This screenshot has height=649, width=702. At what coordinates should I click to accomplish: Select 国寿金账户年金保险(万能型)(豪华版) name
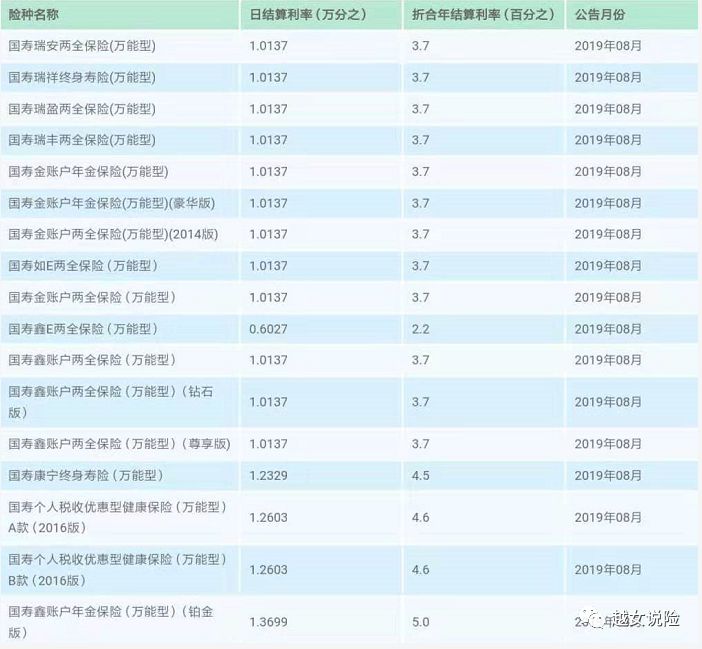click(111, 203)
